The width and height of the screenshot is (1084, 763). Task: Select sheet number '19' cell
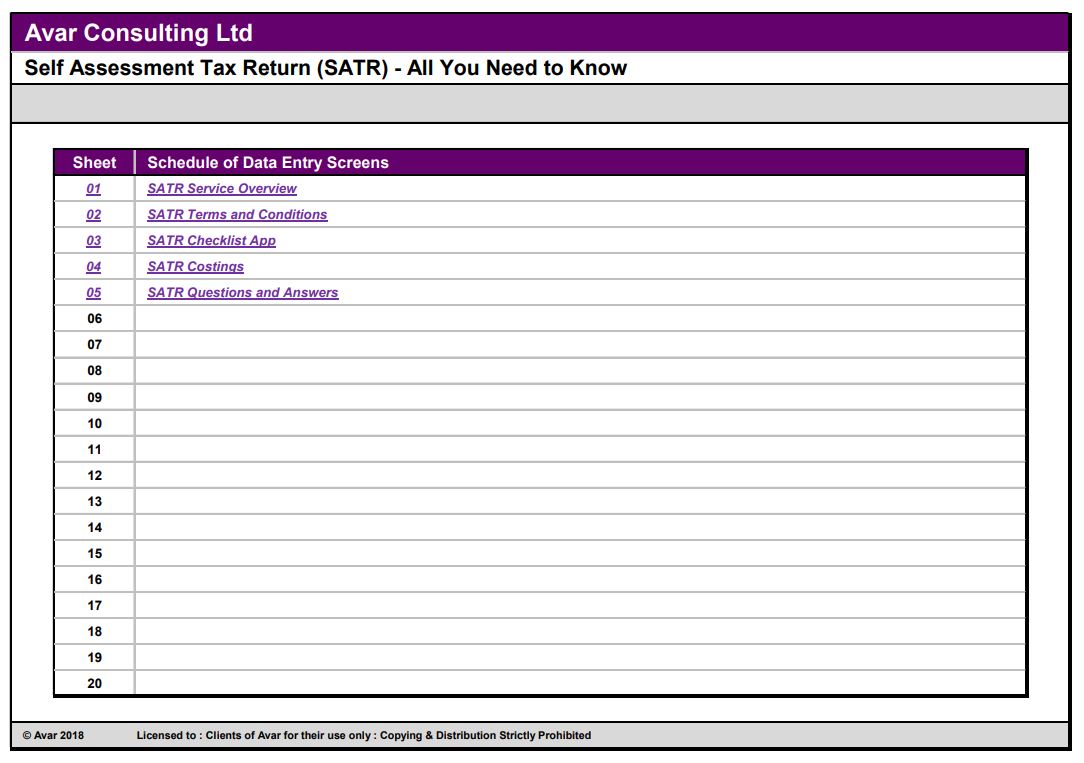click(95, 658)
